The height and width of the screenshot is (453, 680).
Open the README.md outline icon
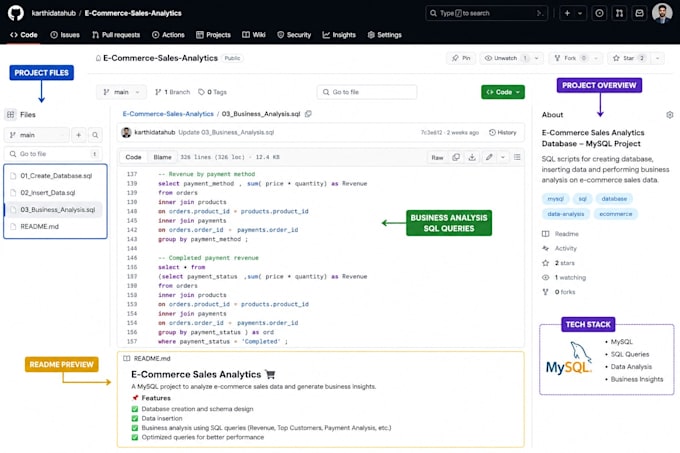coord(127,358)
